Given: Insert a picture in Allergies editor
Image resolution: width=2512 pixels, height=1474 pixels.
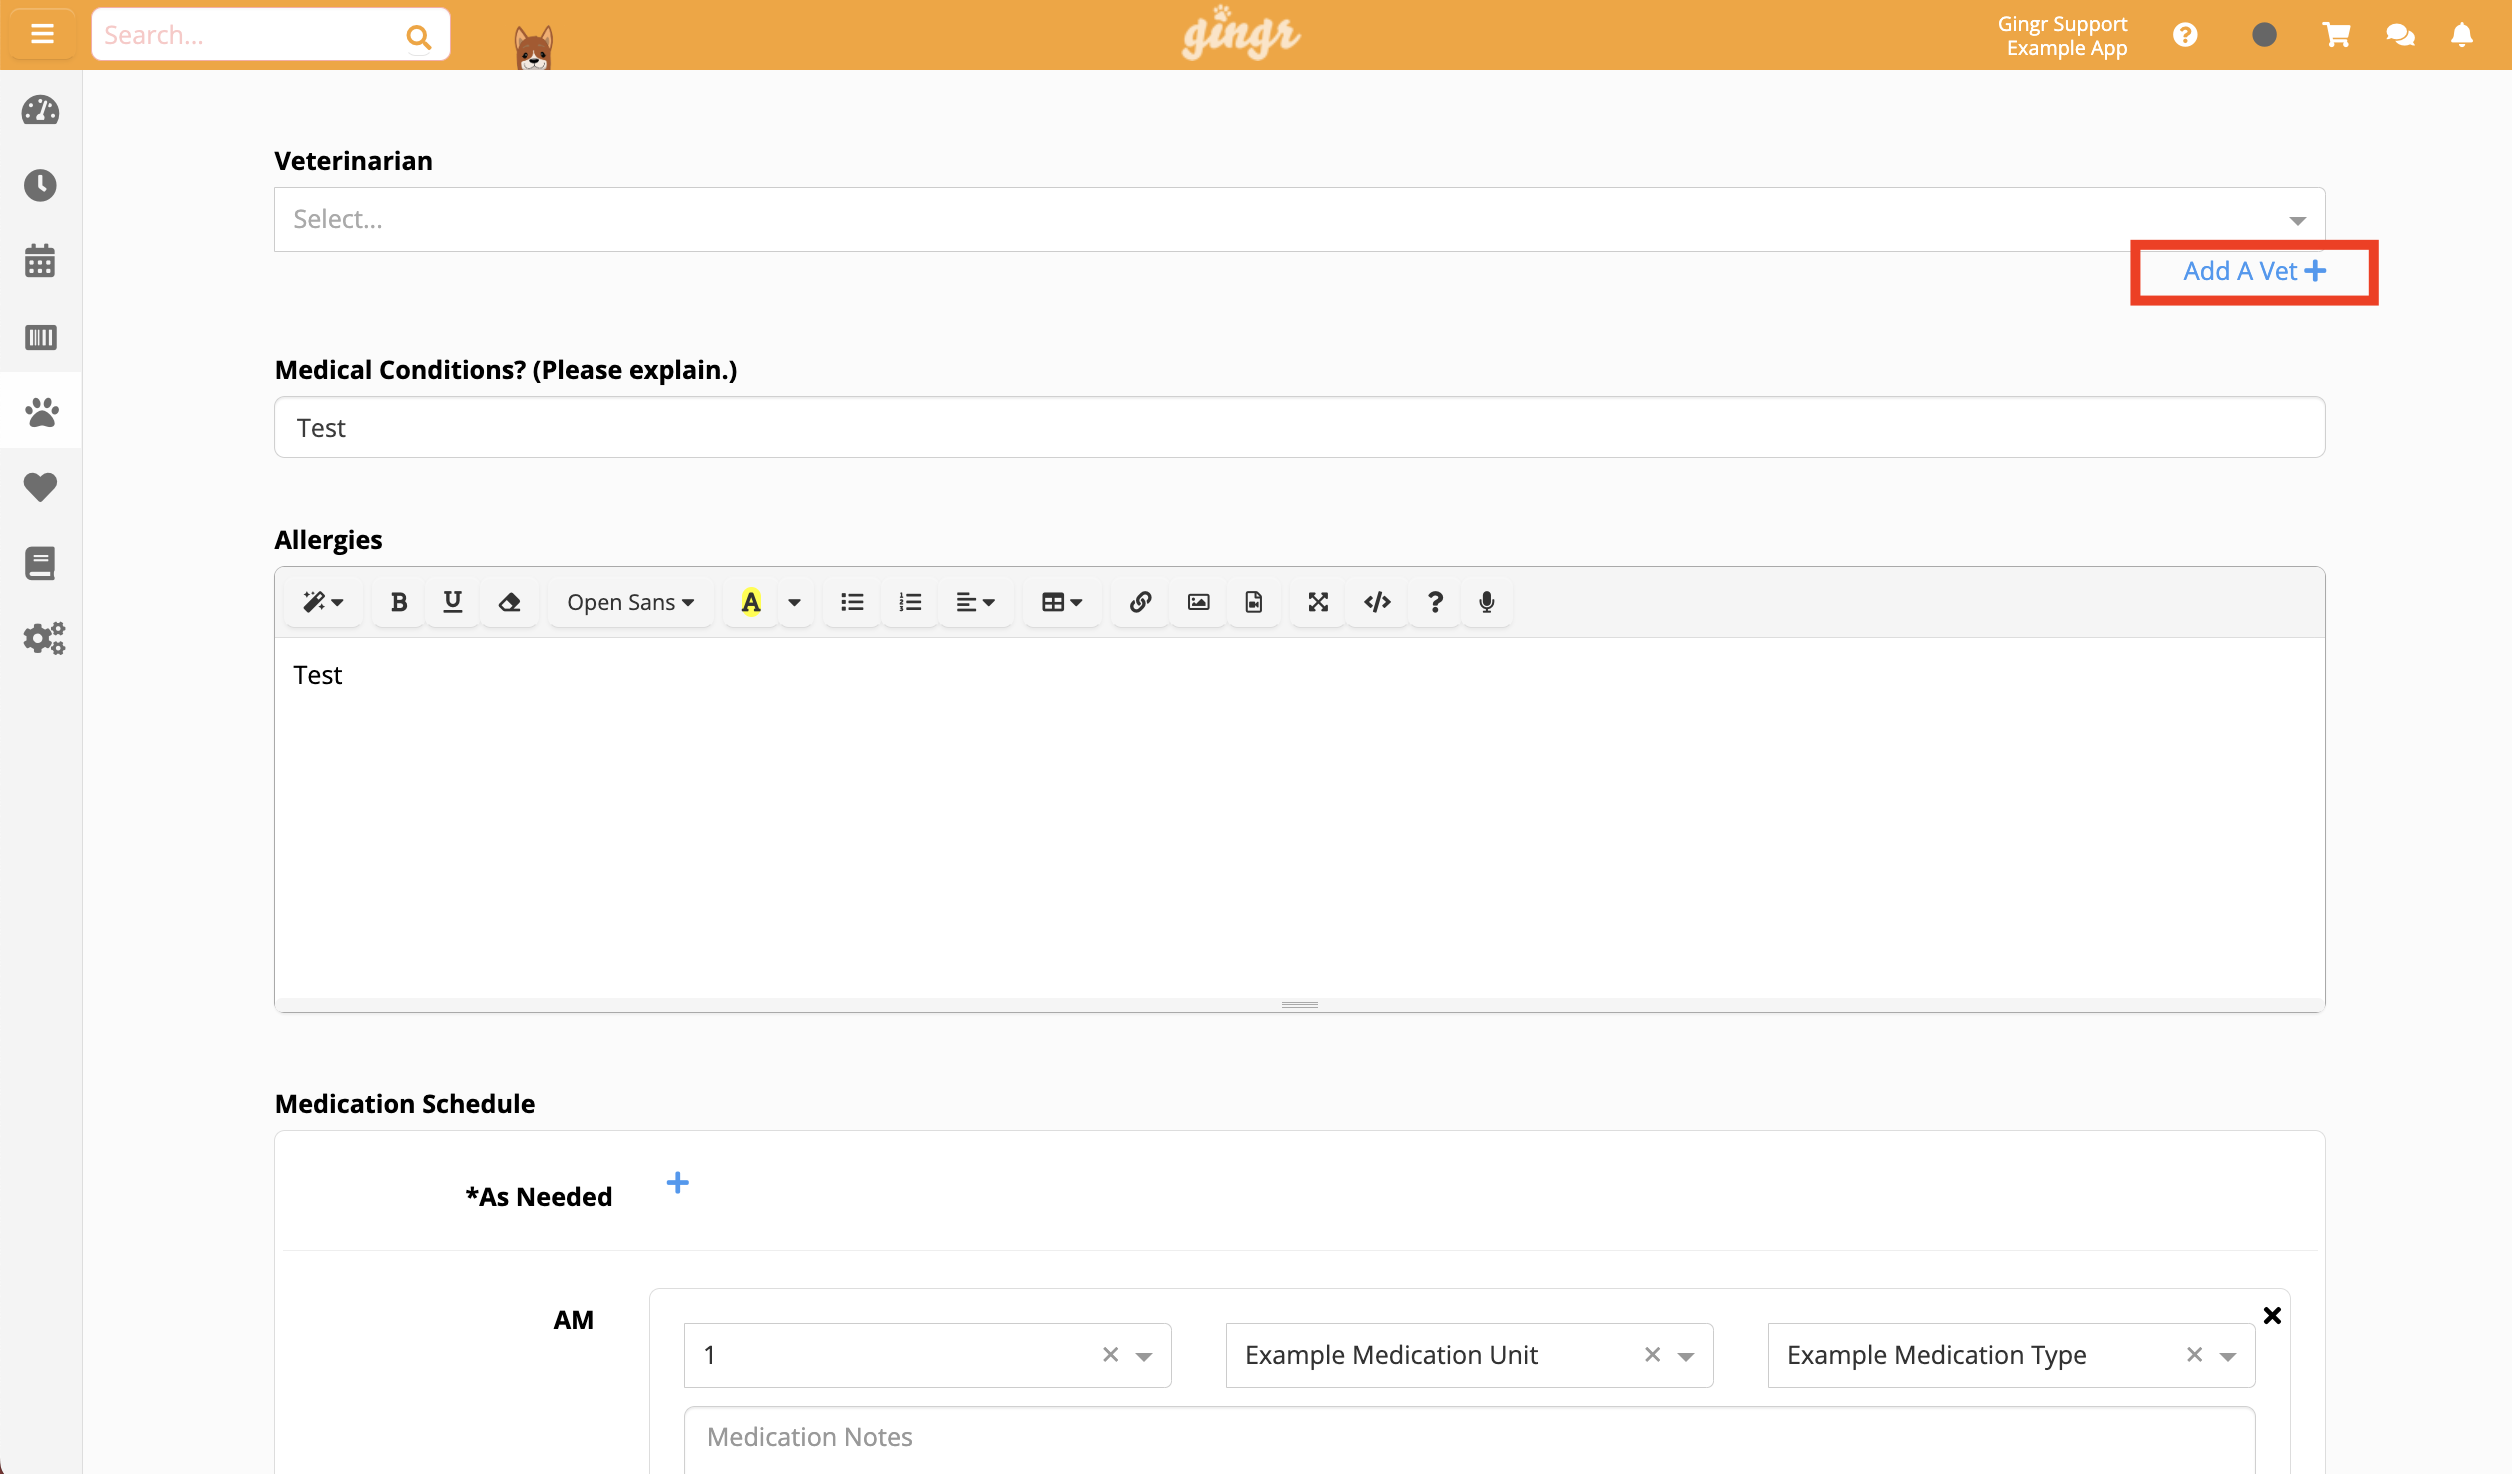Looking at the screenshot, I should pos(1199,602).
